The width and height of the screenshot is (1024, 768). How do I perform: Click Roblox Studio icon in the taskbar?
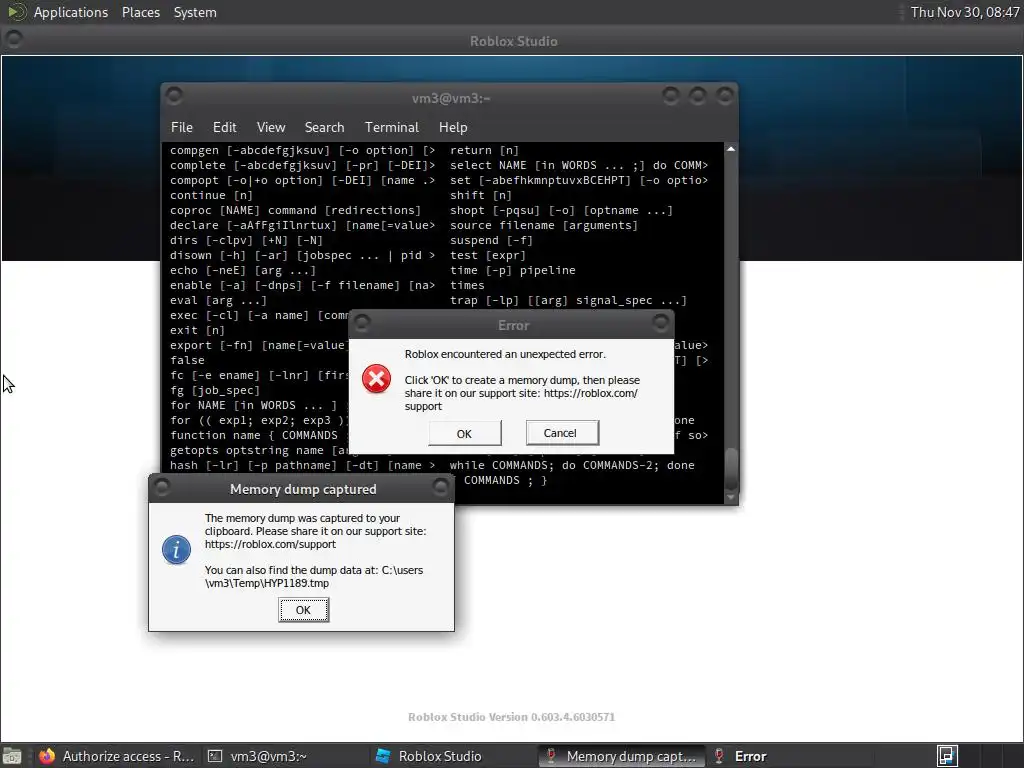383,756
